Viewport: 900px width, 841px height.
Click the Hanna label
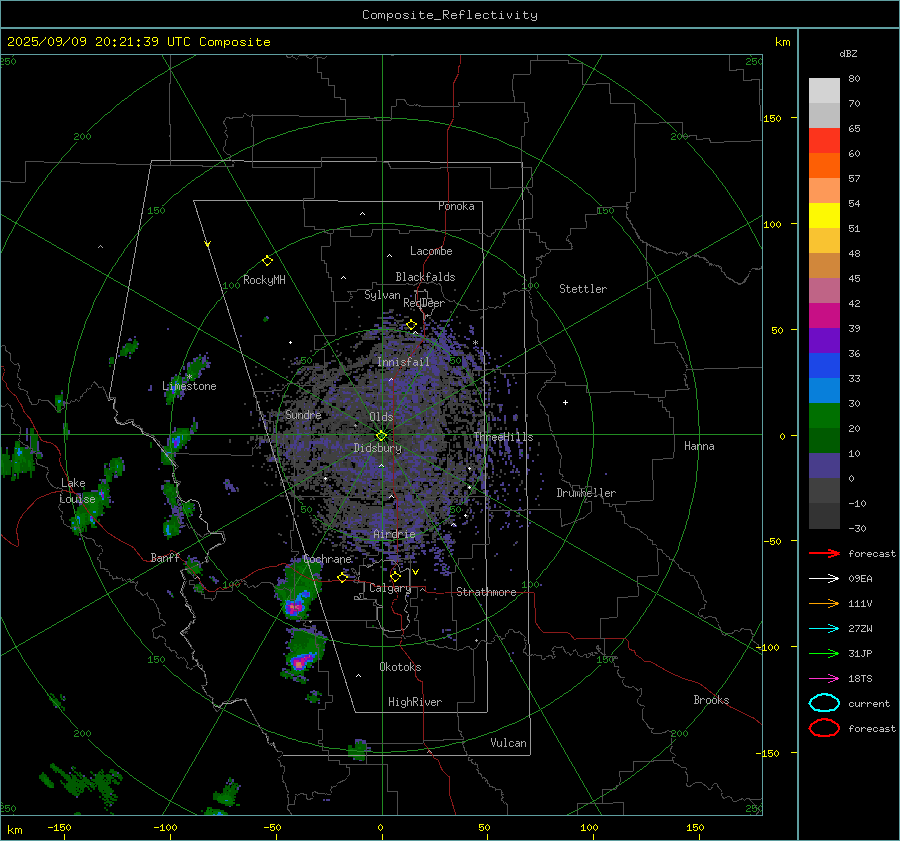[x=699, y=446]
